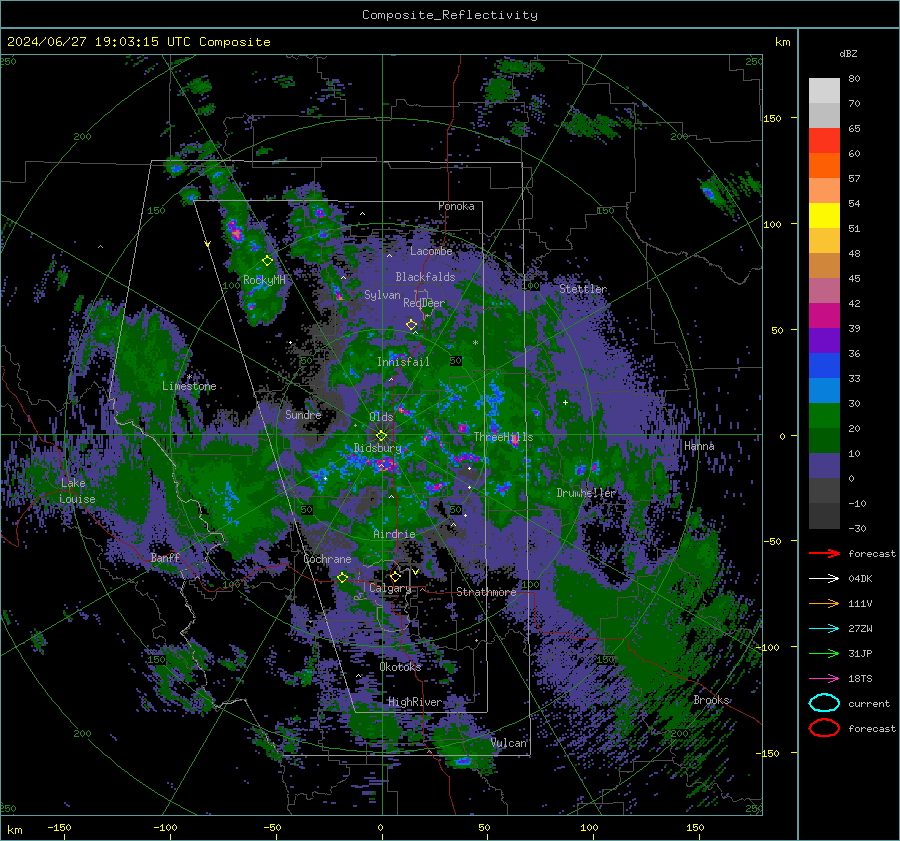Select the light grey 80 dBZ swatch
Image resolution: width=900 pixels, height=841 pixels.
tap(824, 90)
